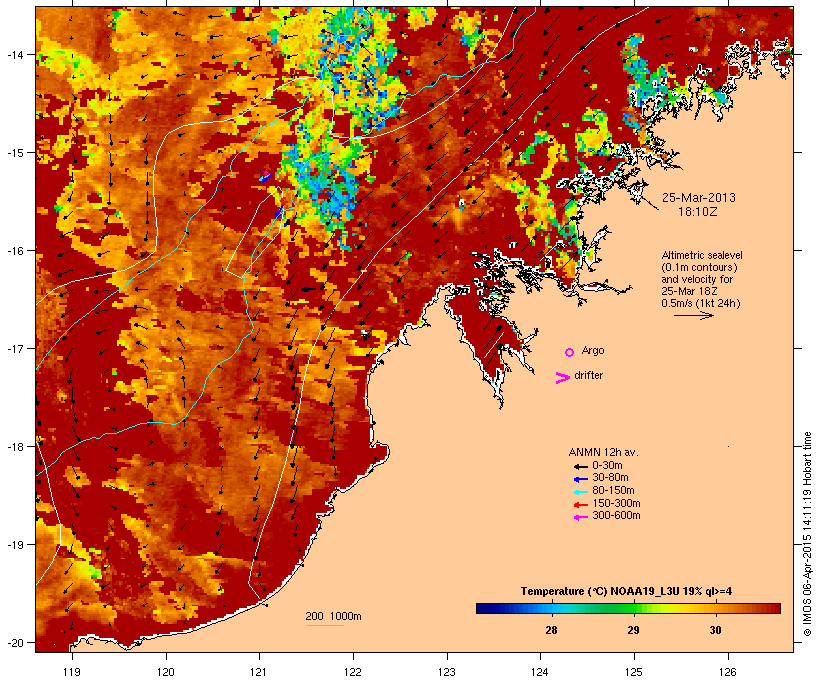Viewport: 820px width, 680px height.
Task: Click the 'ANMN 12h av.' heading
Action: [x=603, y=452]
